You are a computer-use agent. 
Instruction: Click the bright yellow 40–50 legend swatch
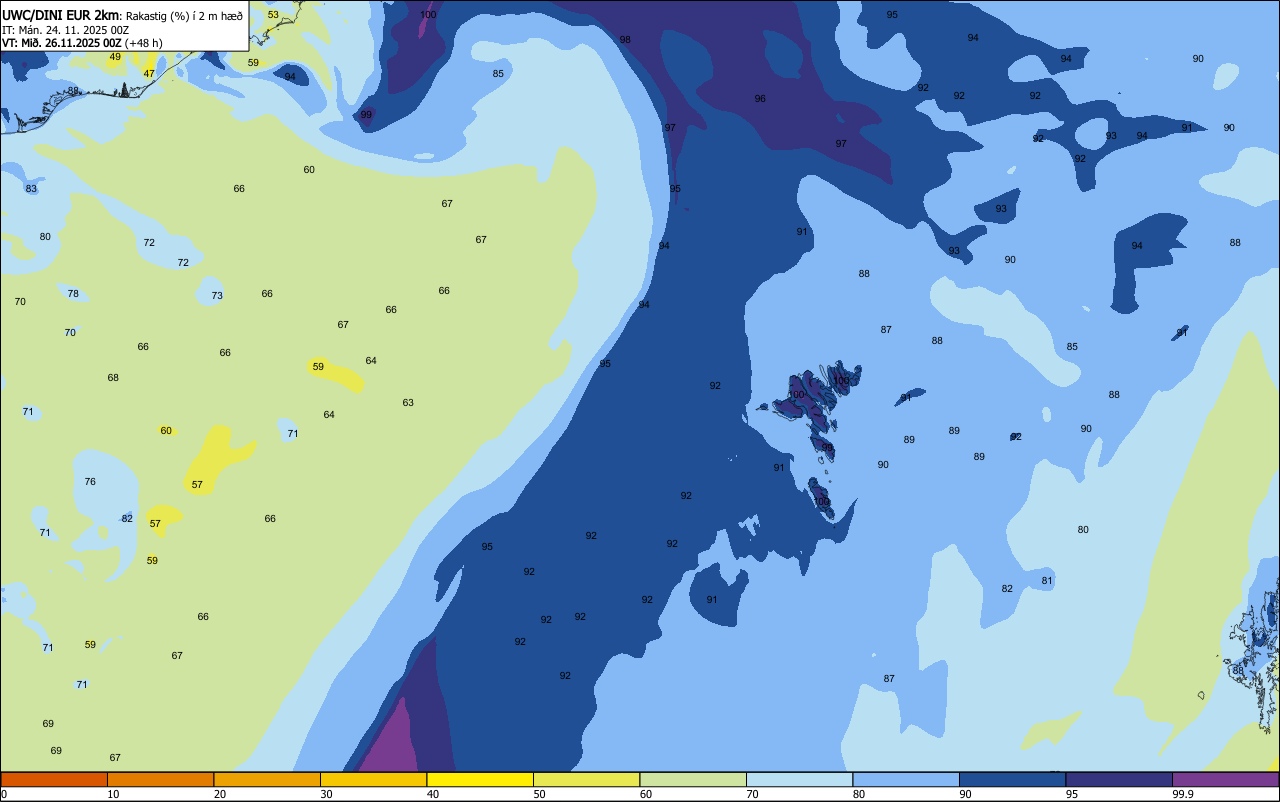(x=480, y=779)
